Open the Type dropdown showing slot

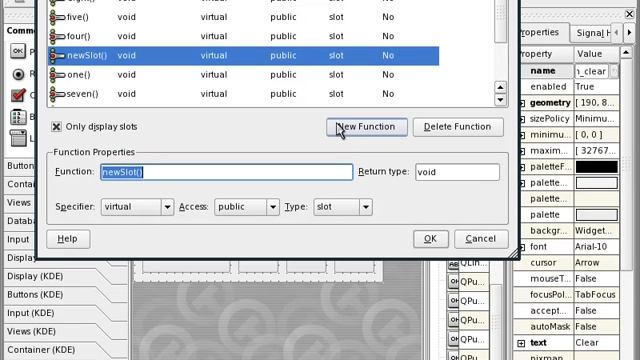coord(342,207)
